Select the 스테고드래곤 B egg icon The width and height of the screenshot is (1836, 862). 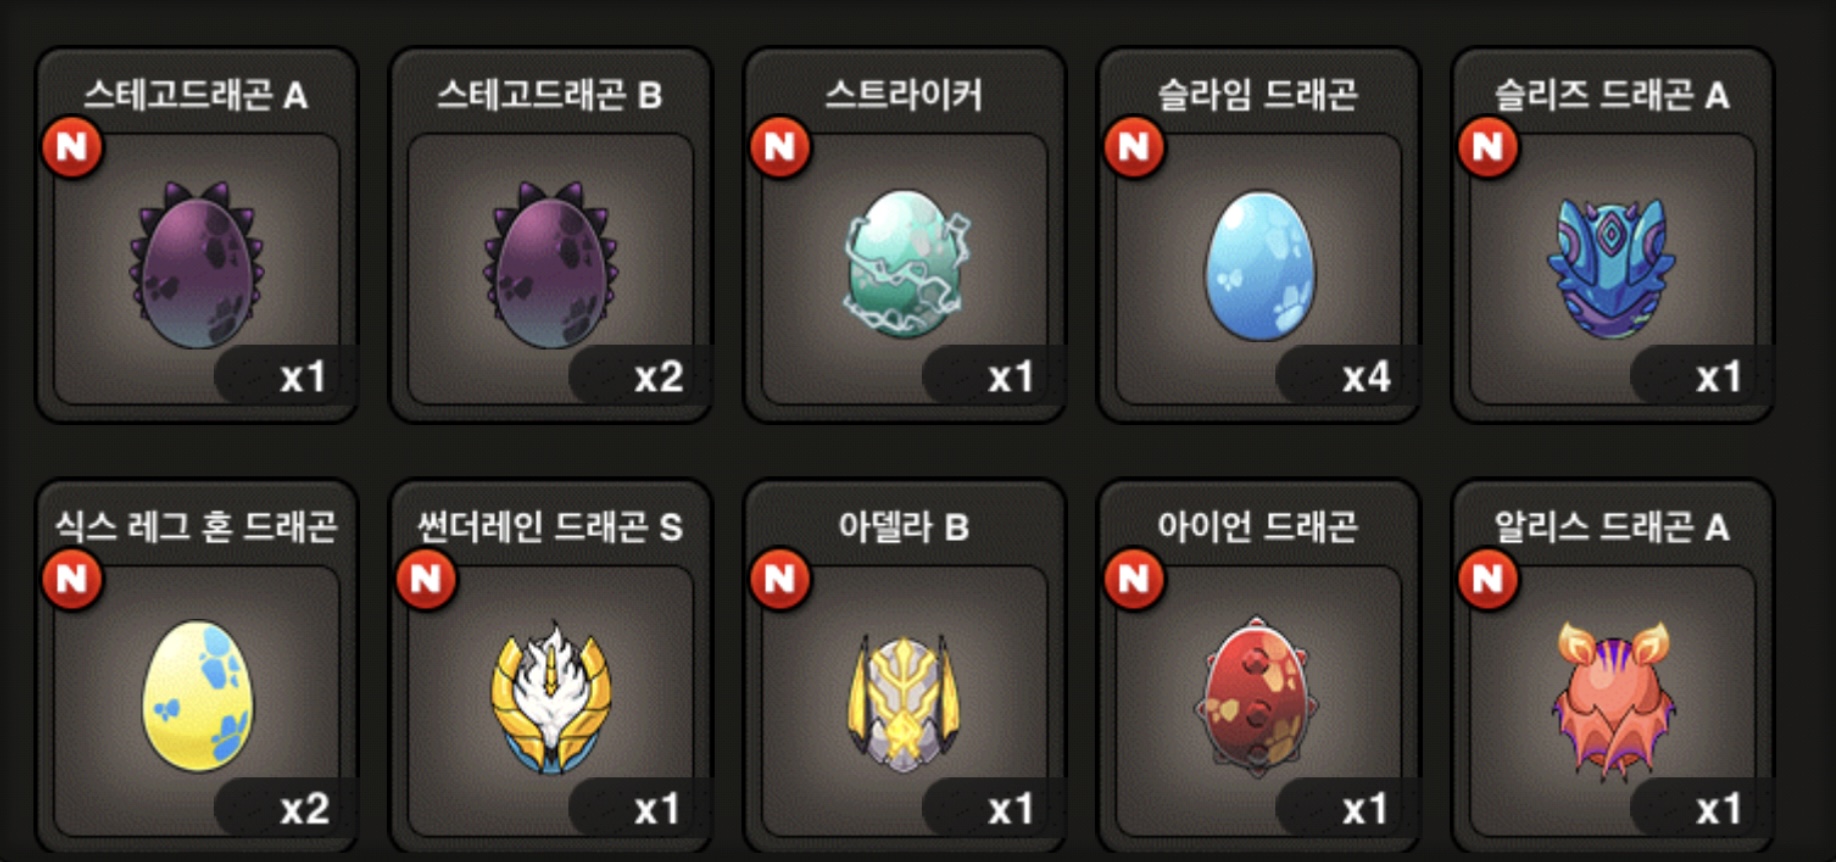550,265
